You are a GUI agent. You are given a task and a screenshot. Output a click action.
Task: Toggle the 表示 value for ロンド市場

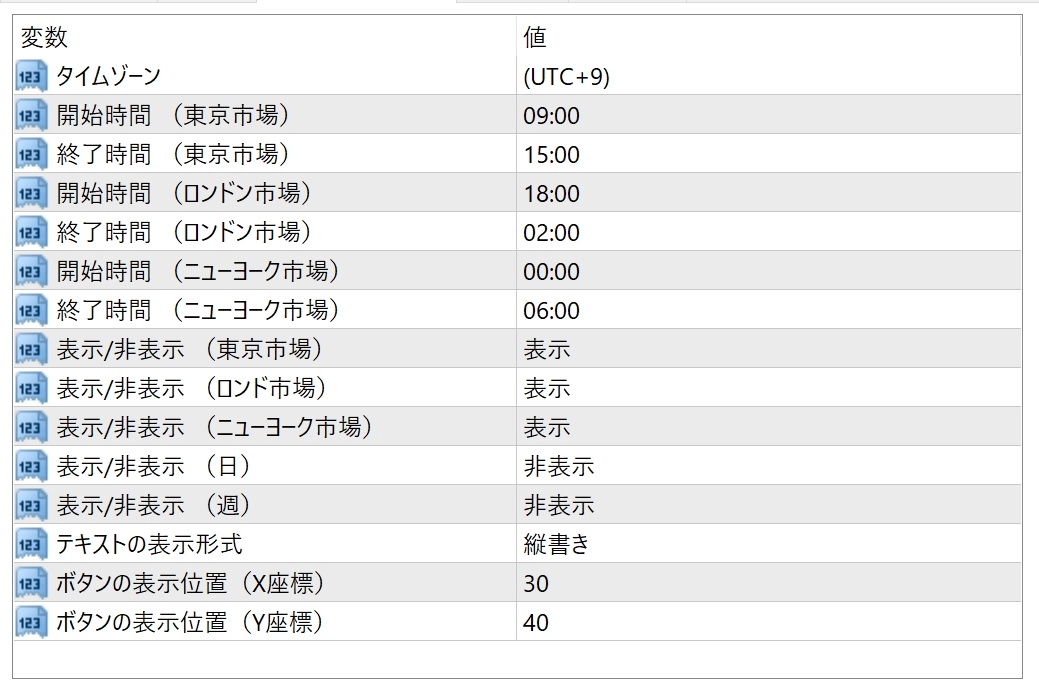point(547,389)
